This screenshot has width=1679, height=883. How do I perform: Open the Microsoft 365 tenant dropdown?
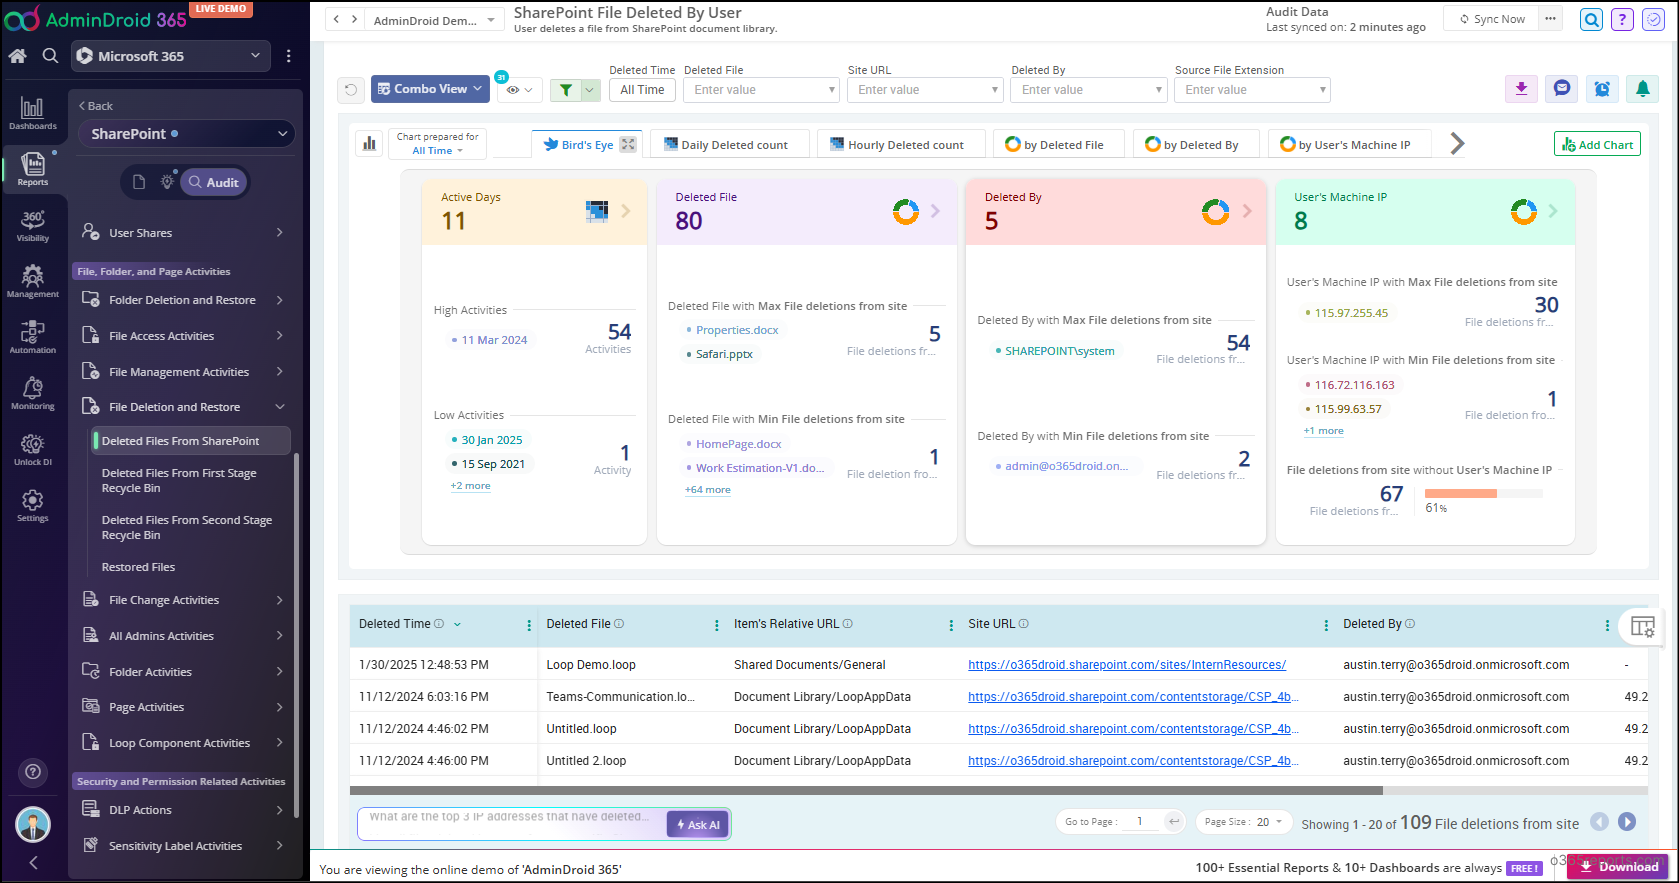coord(171,56)
